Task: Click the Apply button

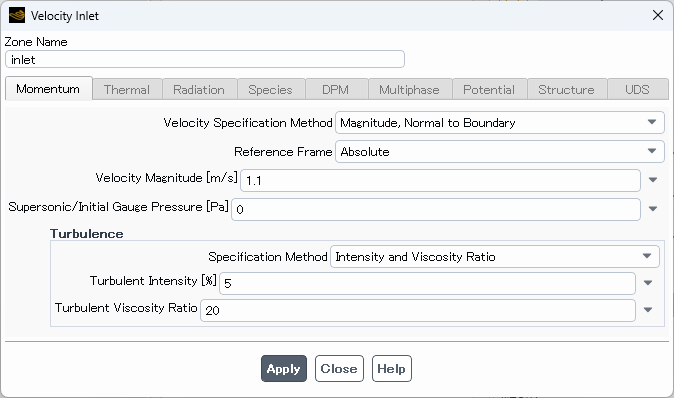Action: tap(284, 368)
